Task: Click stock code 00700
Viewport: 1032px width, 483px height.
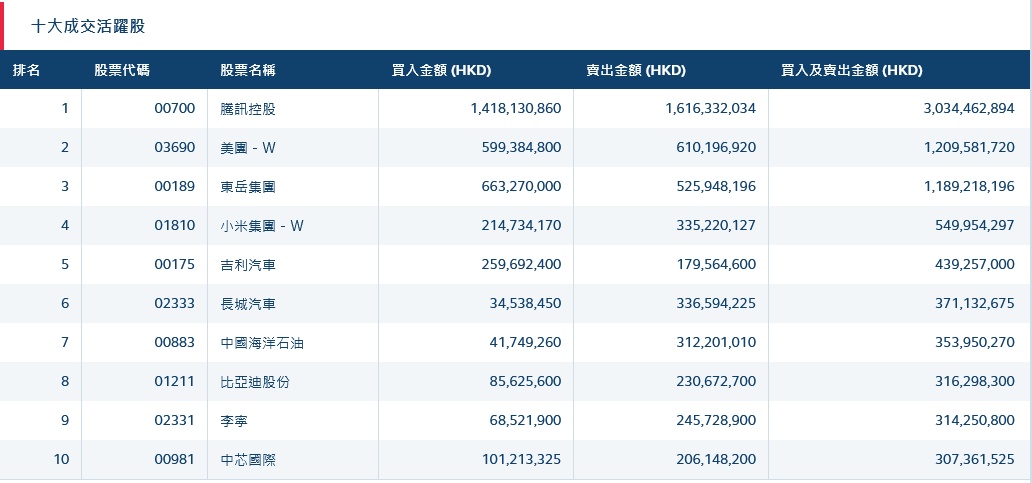Action: click(x=174, y=108)
